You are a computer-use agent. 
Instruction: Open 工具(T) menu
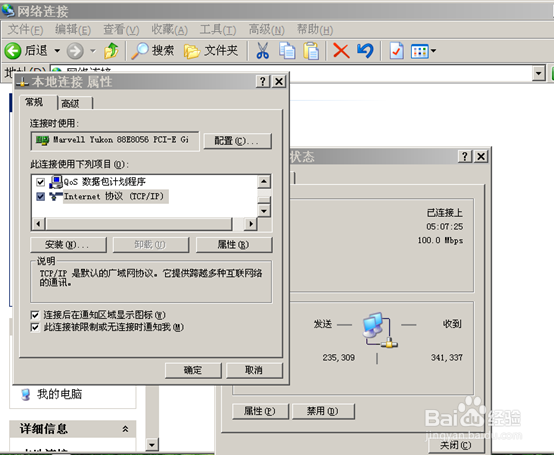[218, 30]
